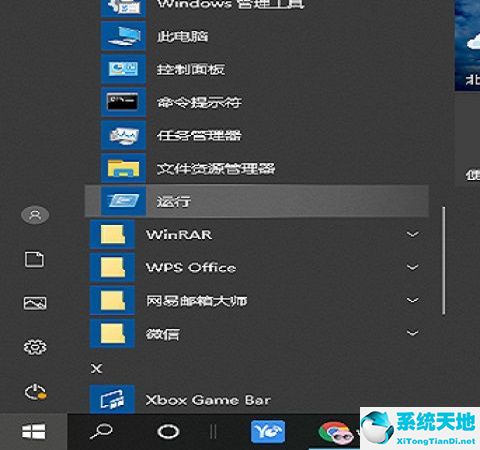This screenshot has width=480, height=450.
Task: Select the 任务管理器 label
Action: (x=199, y=135)
